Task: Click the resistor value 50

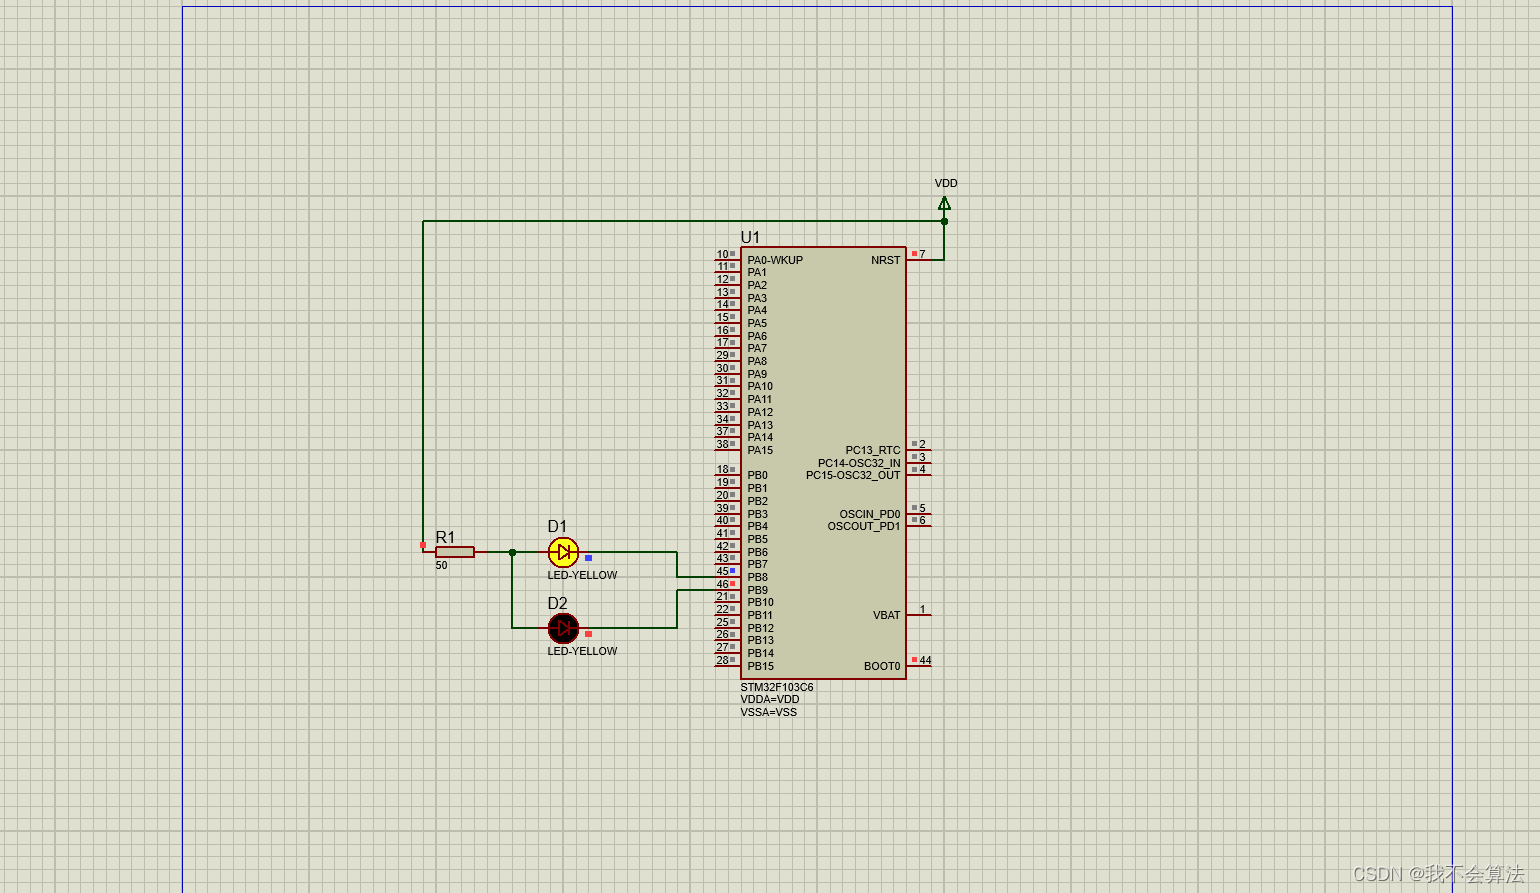Action: 441,565
